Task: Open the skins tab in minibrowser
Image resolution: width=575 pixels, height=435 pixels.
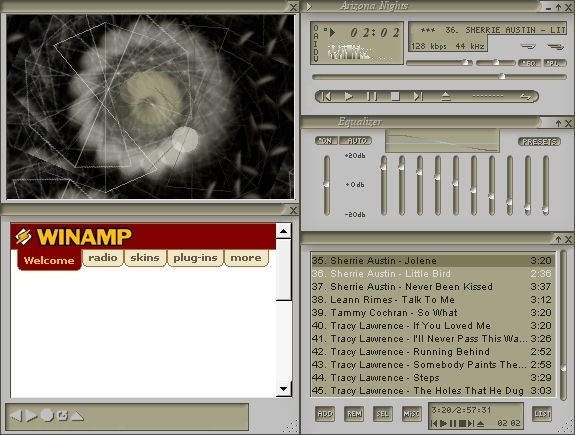Action: (x=145, y=258)
